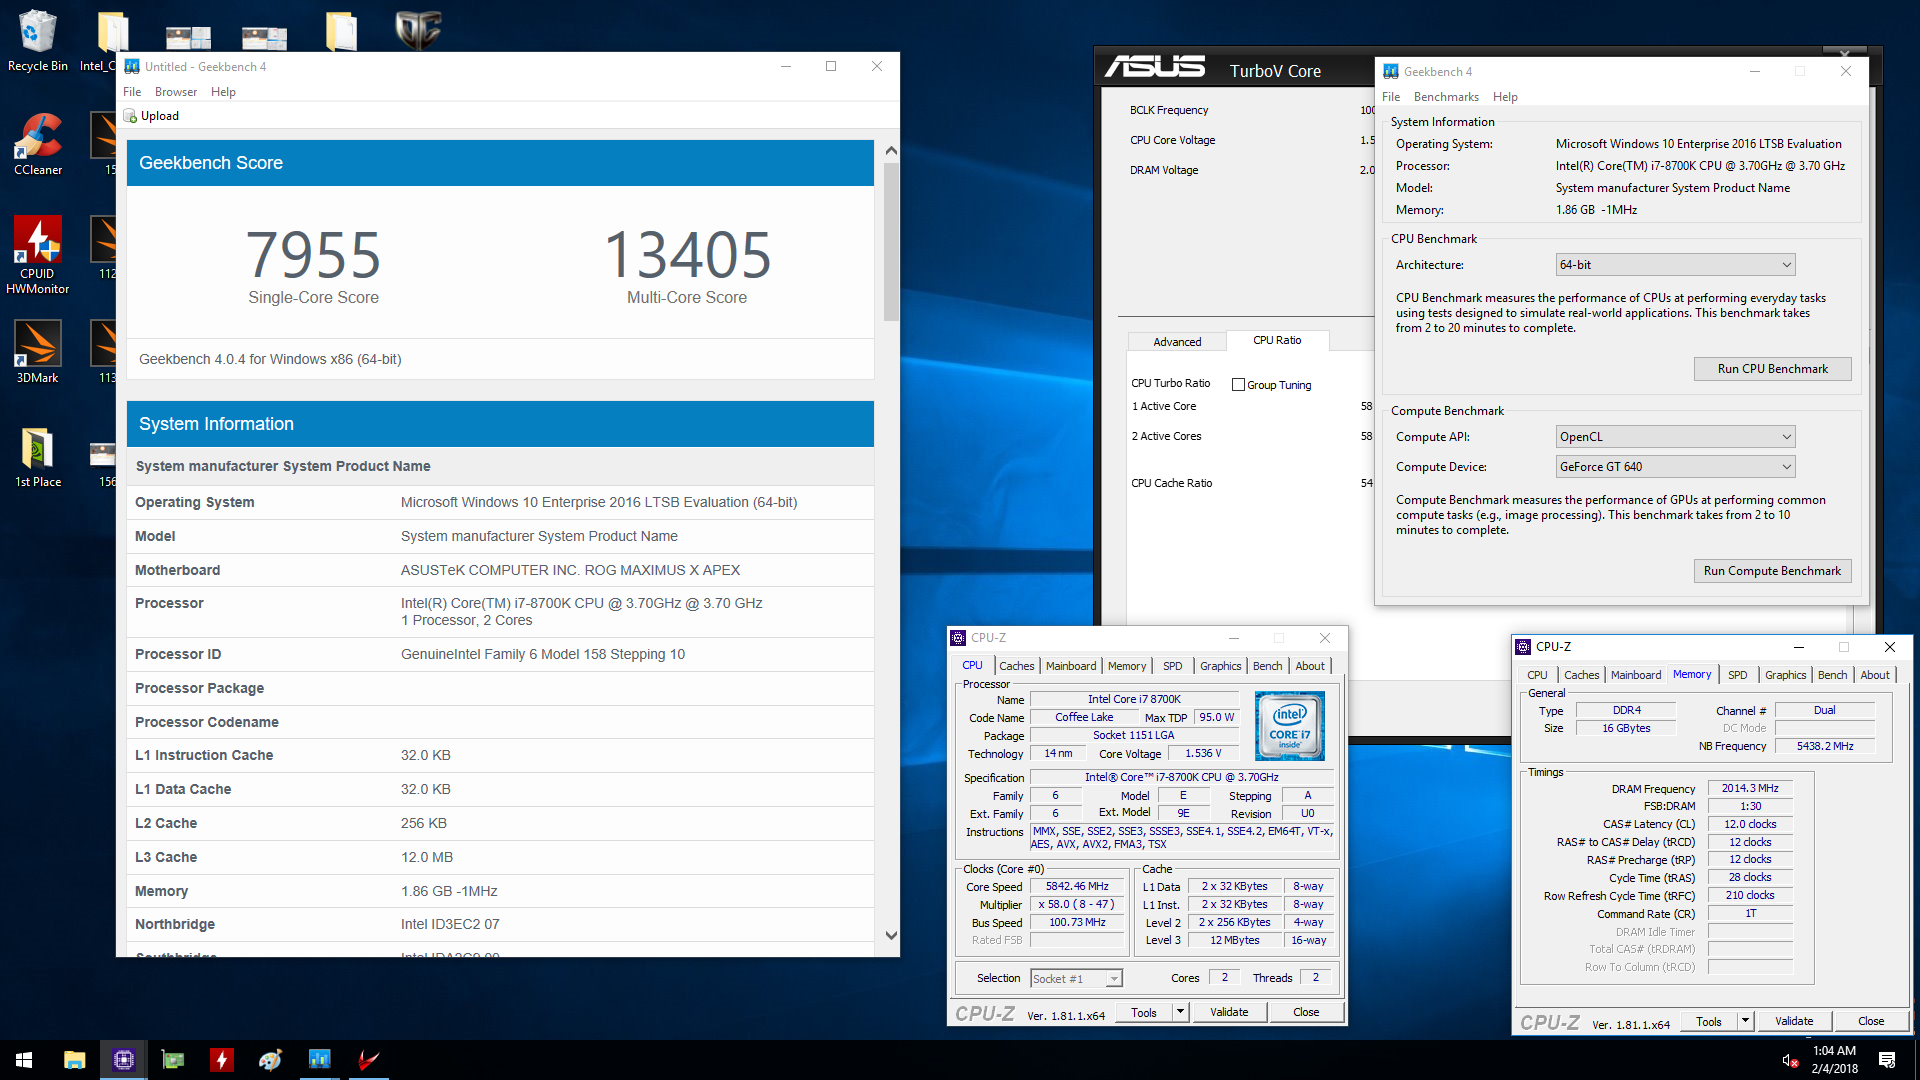Click the ASUS logo in TurboV Core
1920x1080 pixels.
point(1155,67)
